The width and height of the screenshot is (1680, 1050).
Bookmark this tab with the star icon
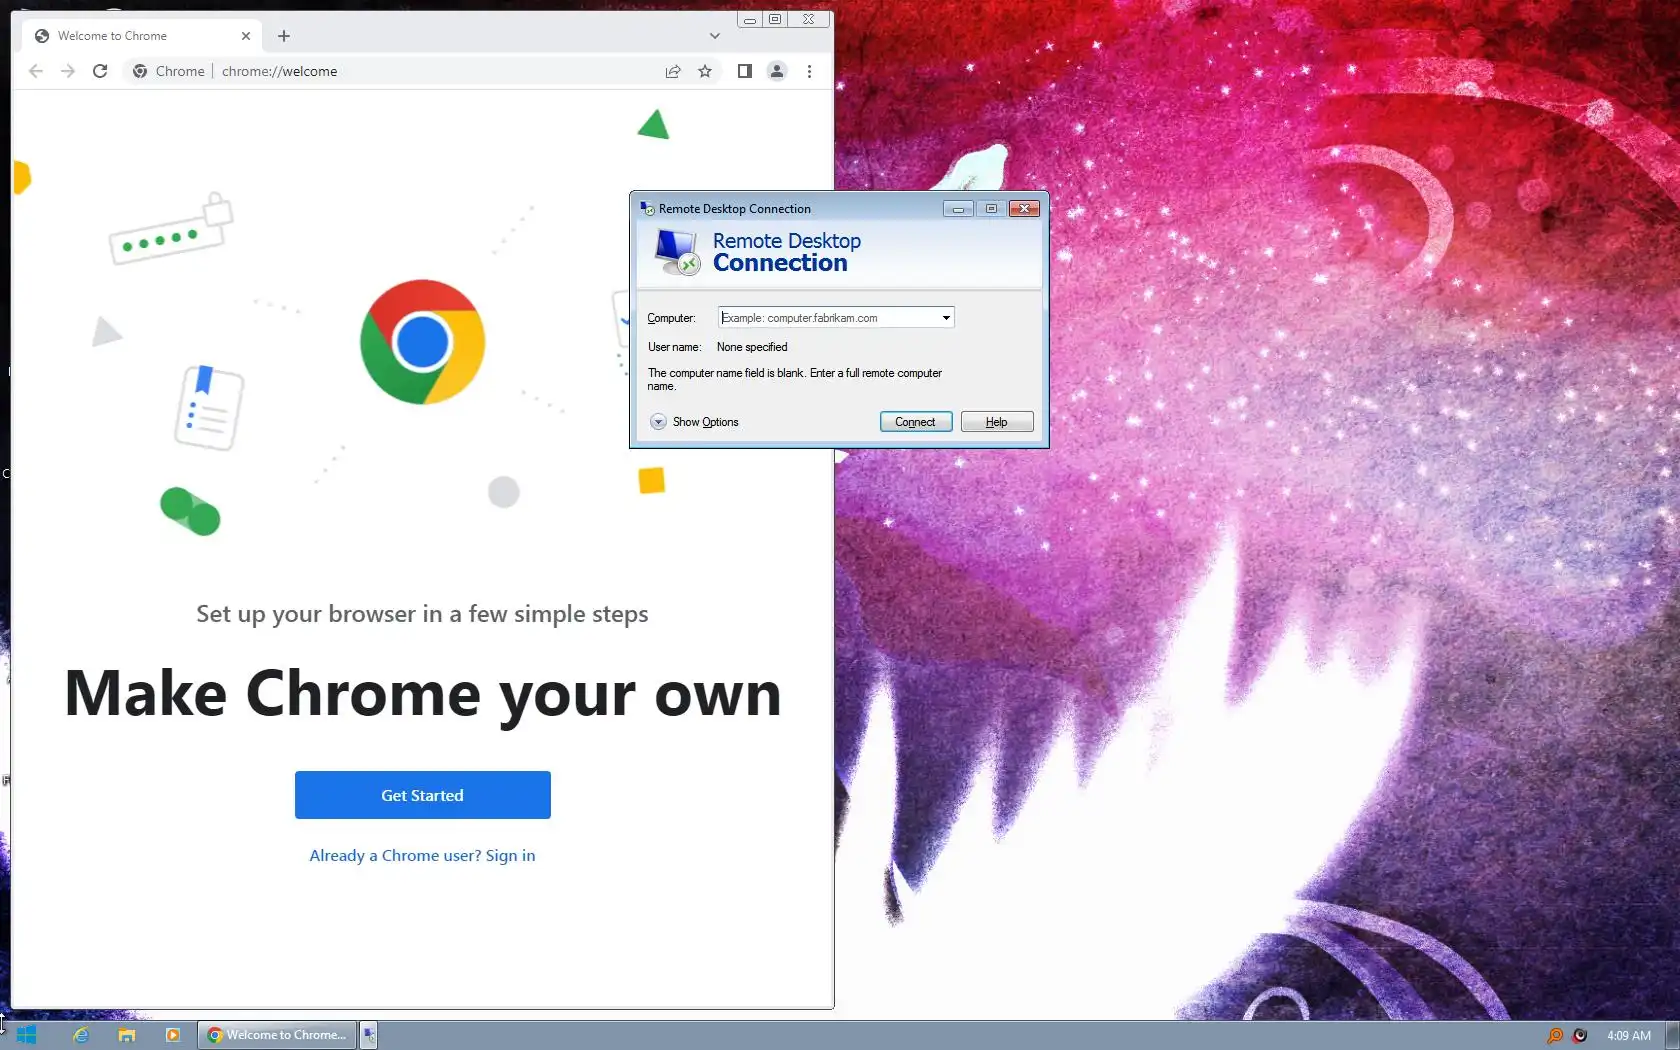705,71
